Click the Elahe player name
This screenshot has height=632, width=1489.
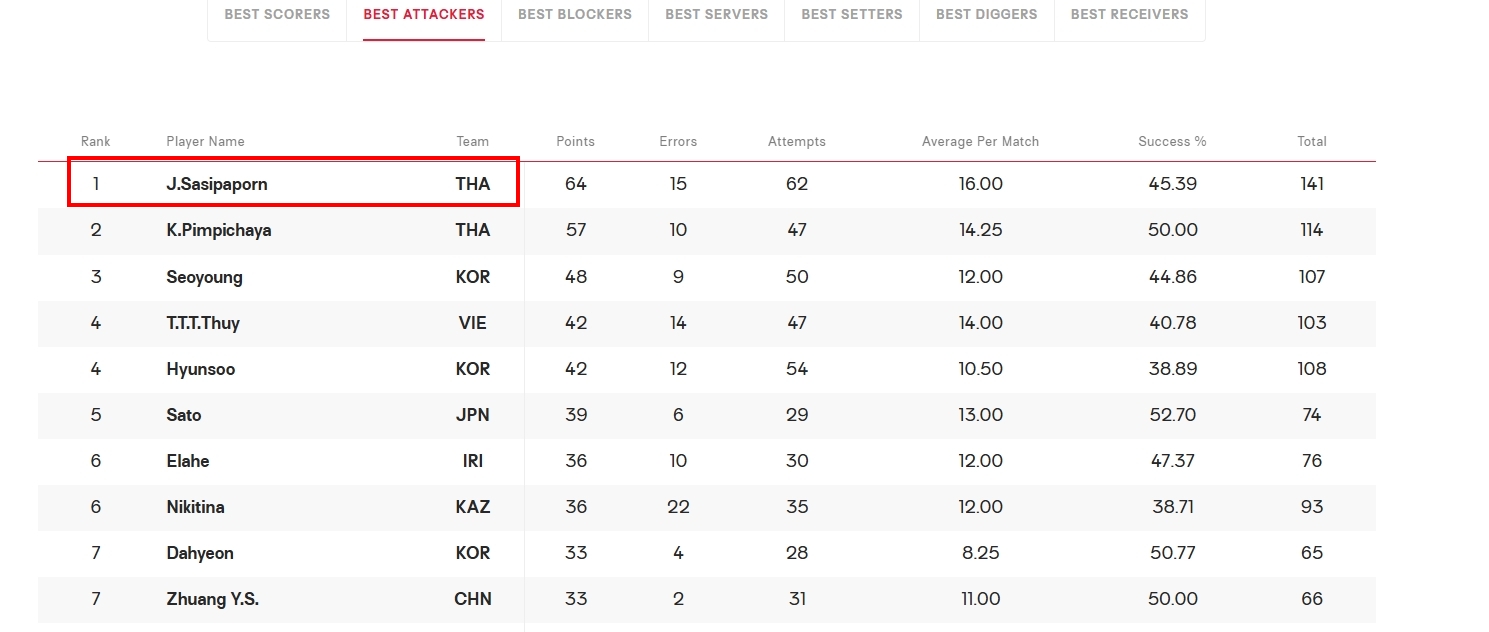coord(188,461)
